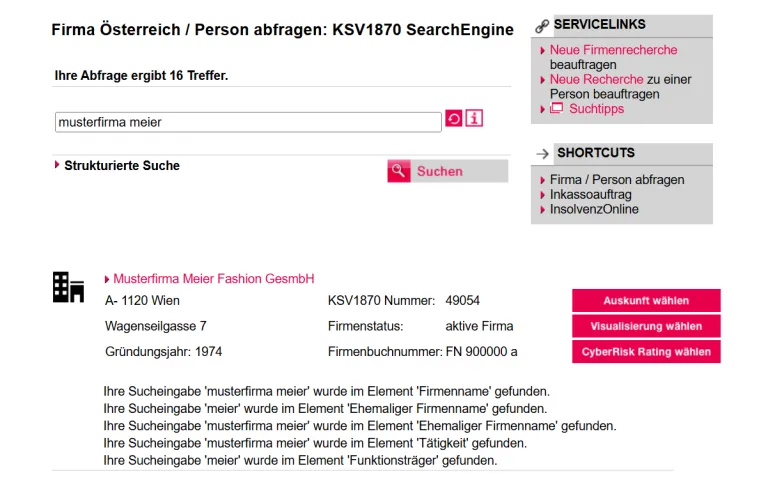Open the search info icon
The width and height of the screenshot is (768, 482).
pos(474,119)
